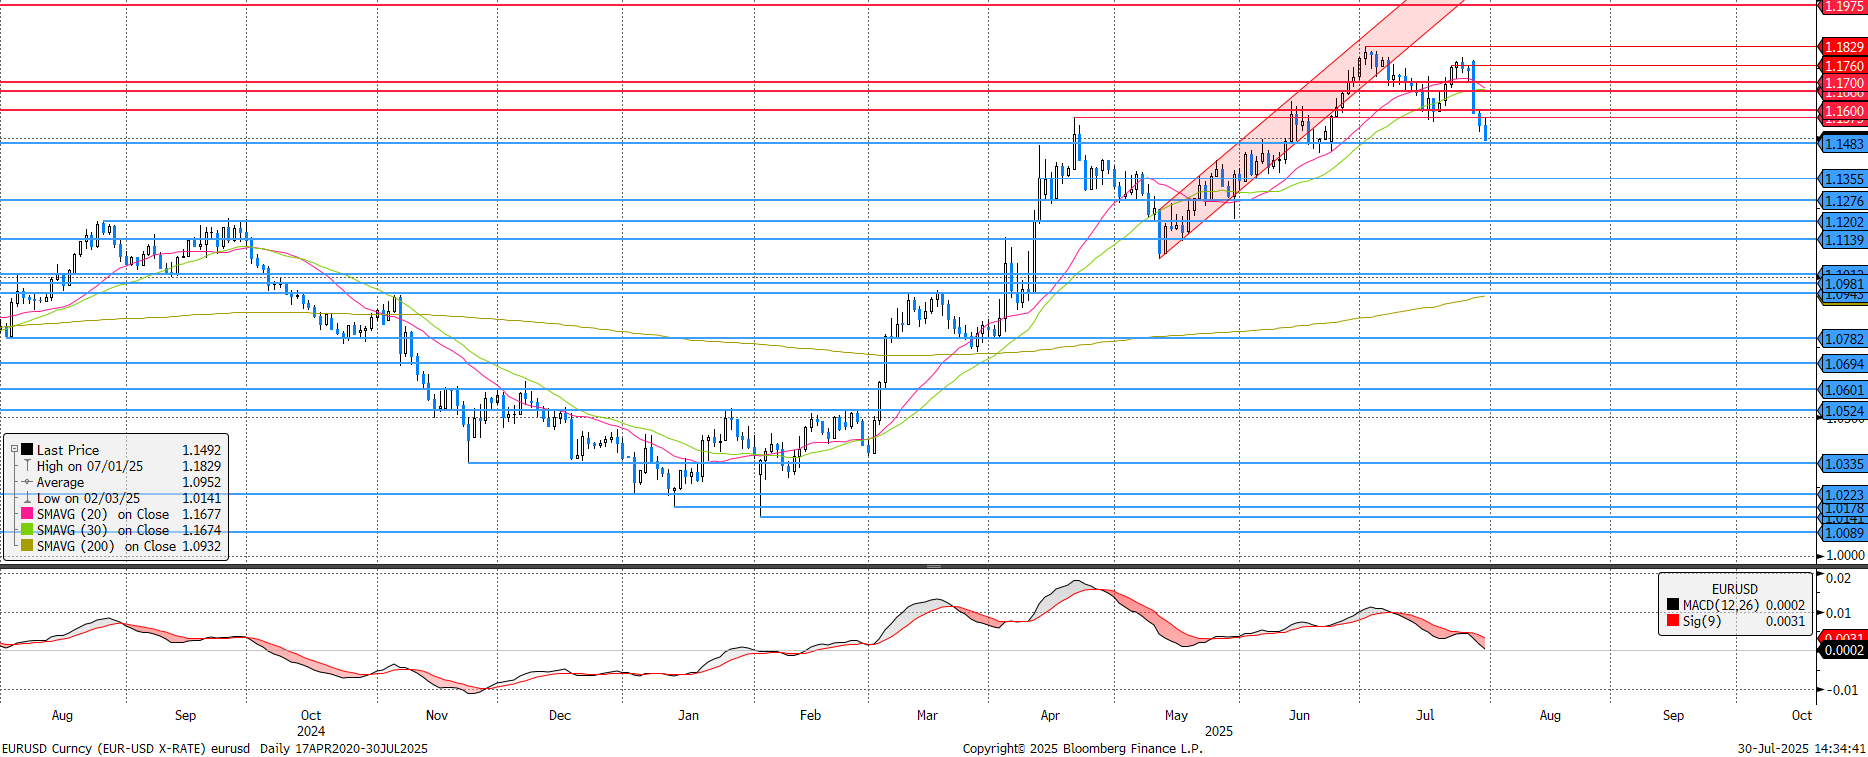Viewport: 1868px width, 757px height.
Task: Select the "Average" legend label
Action: coord(60,482)
